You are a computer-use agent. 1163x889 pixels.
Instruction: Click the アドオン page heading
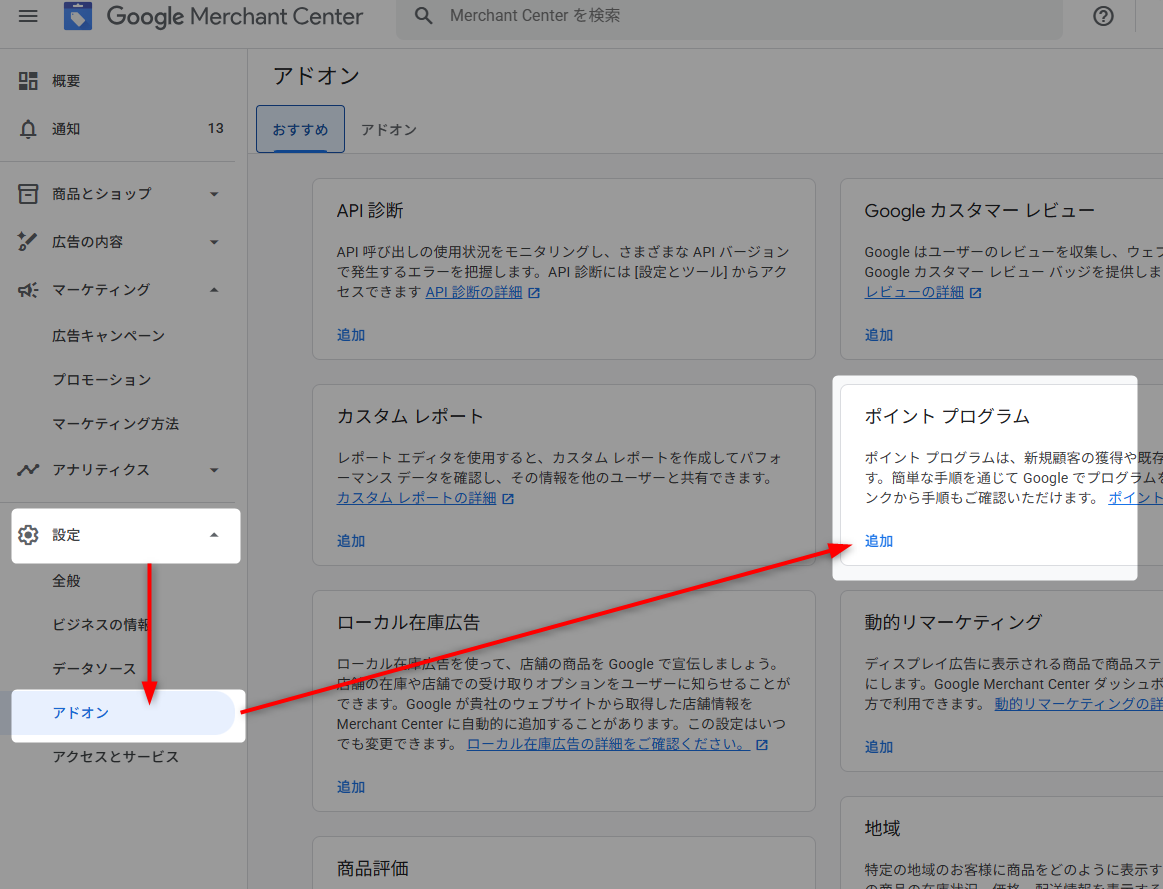point(317,76)
